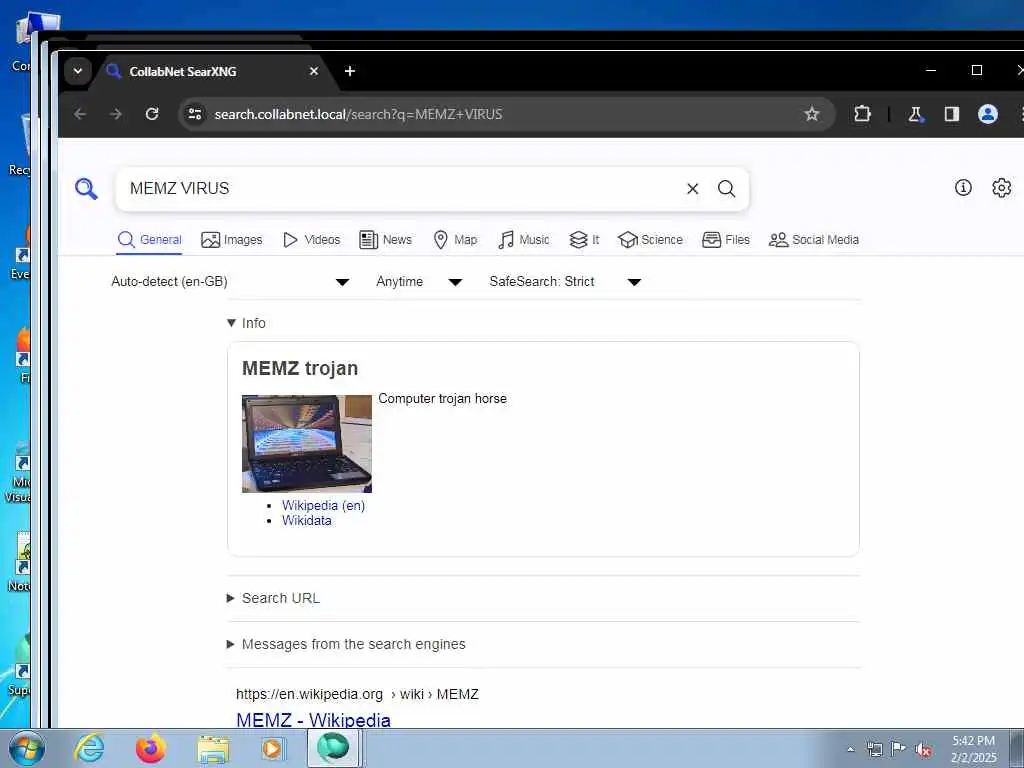Expand the Search URL section
Screen dimensions: 1024x768
[x=273, y=598]
